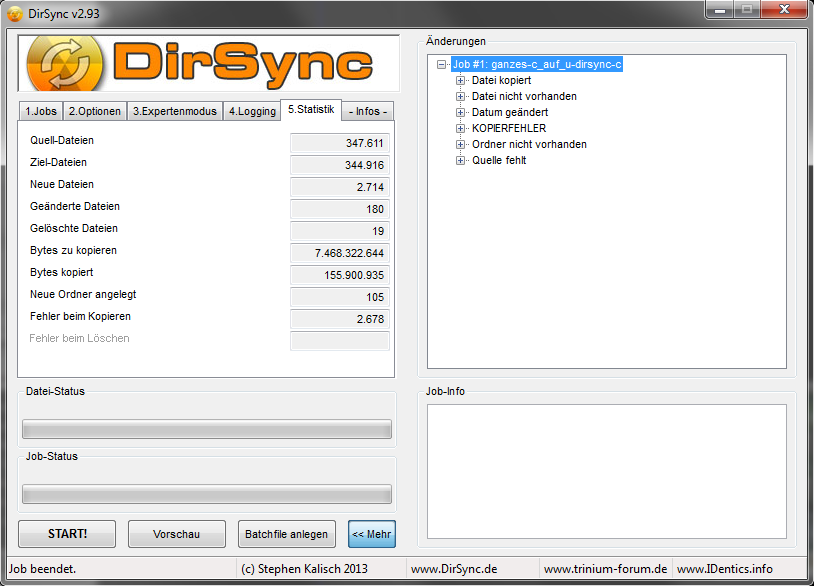The image size is (814, 586).
Task: Click the 'Quell-Dateien' label
Action: coord(62,140)
